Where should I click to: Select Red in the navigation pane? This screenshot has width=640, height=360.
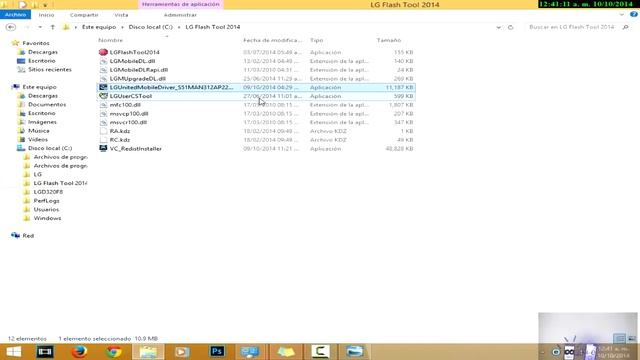28,236
